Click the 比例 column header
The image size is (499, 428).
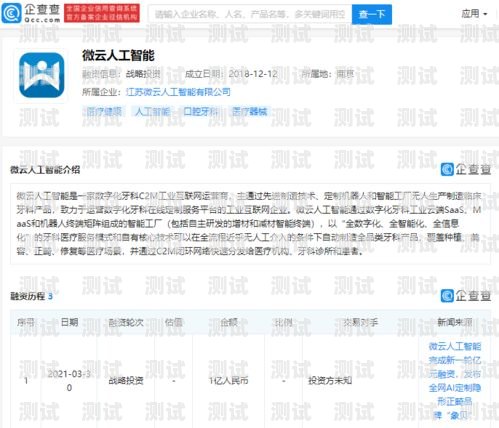coord(283,322)
